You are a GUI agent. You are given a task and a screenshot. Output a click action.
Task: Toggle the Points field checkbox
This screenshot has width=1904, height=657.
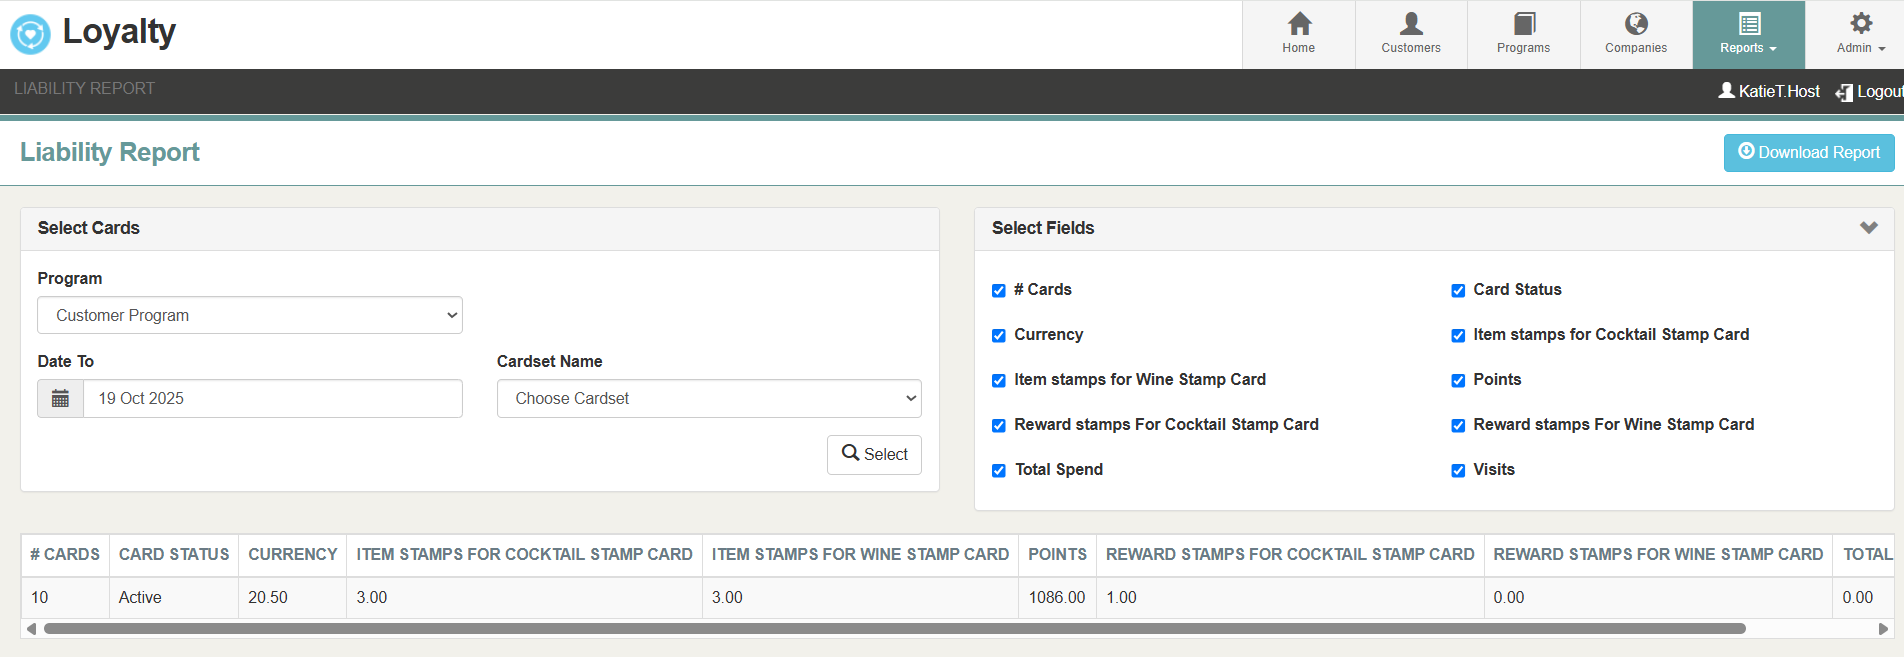coord(1458,381)
